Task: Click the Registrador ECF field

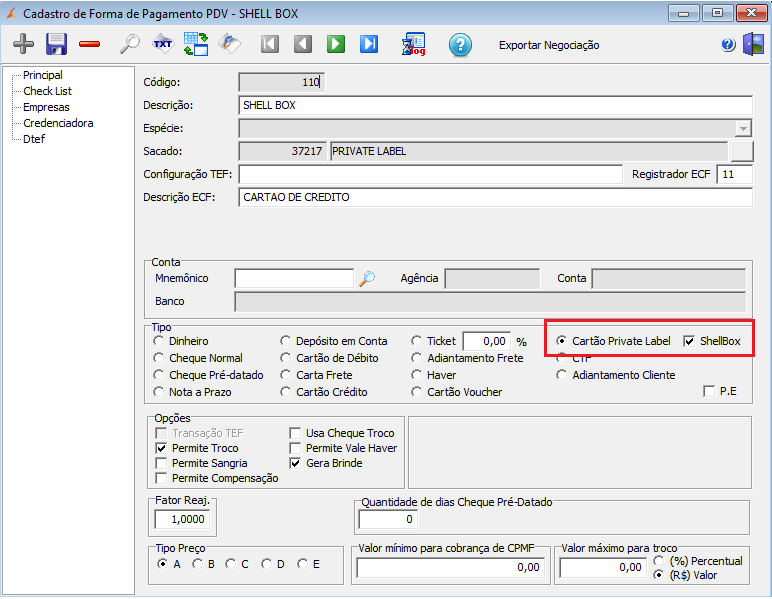Action: click(735, 174)
